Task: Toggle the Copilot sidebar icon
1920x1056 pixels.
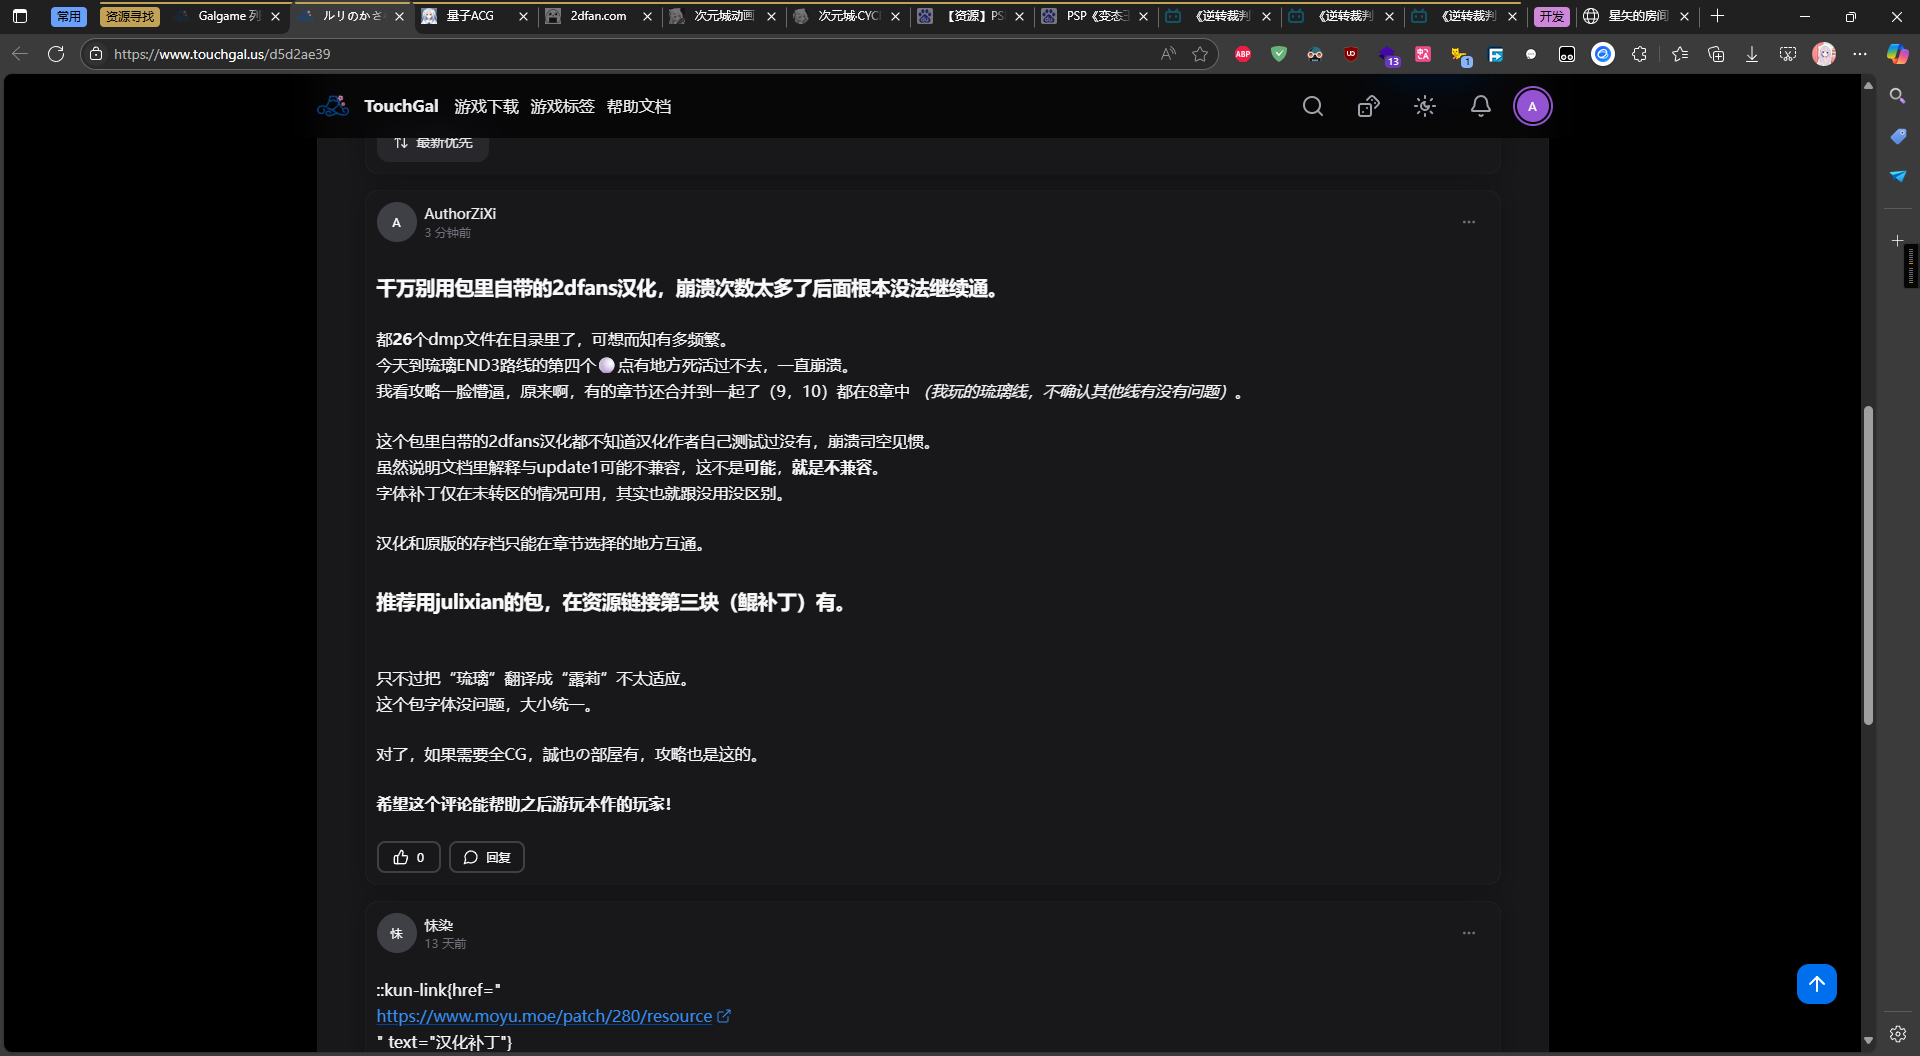Action: 1896,54
